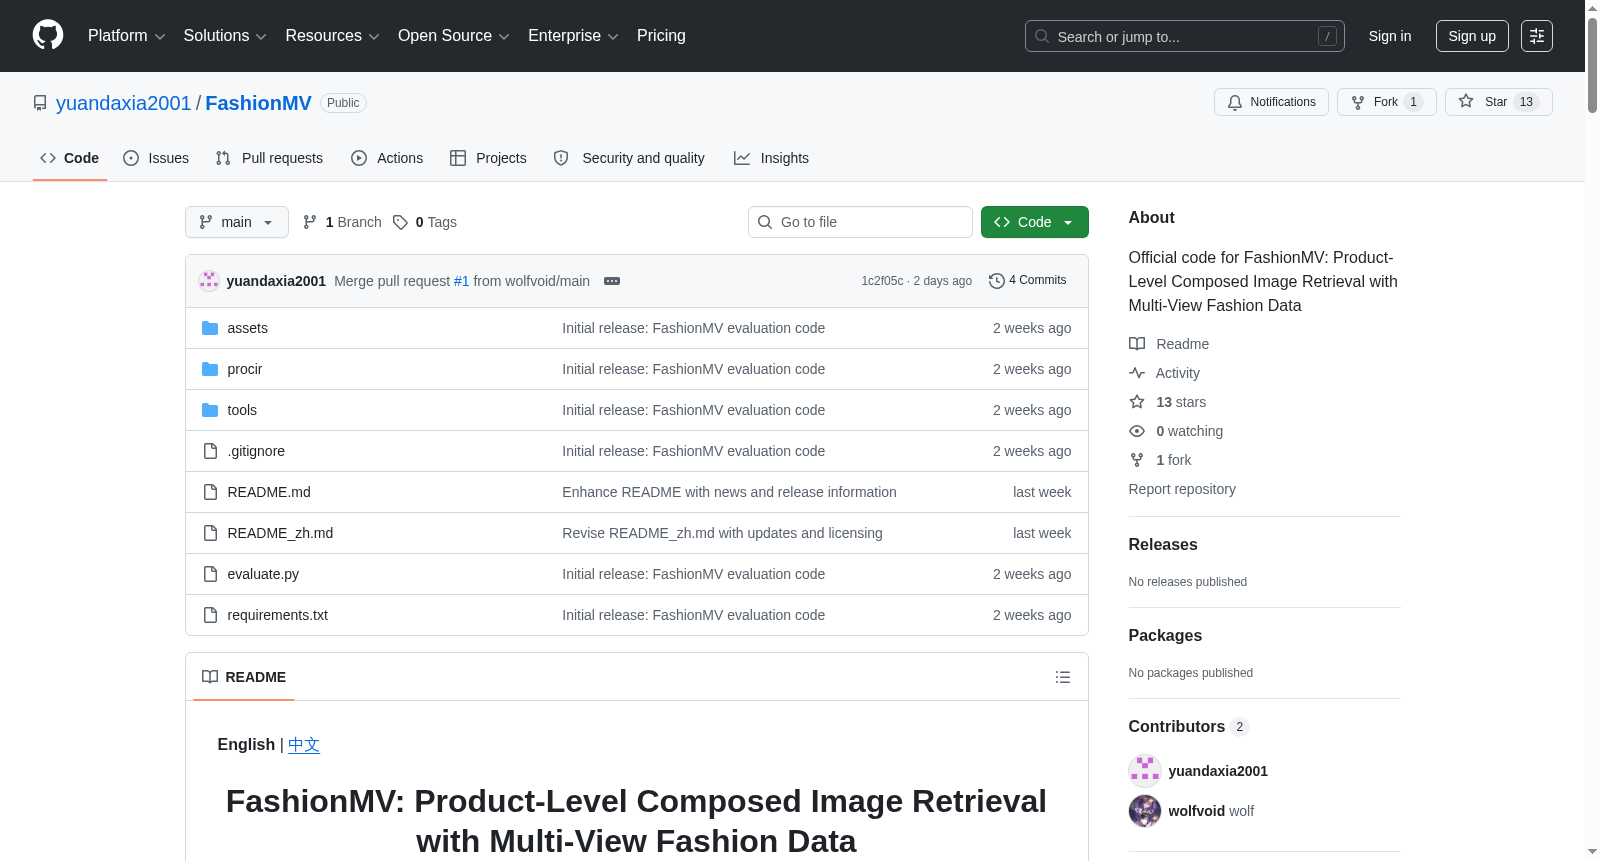View the 13 stars link
The image size is (1600, 861).
(x=1168, y=402)
